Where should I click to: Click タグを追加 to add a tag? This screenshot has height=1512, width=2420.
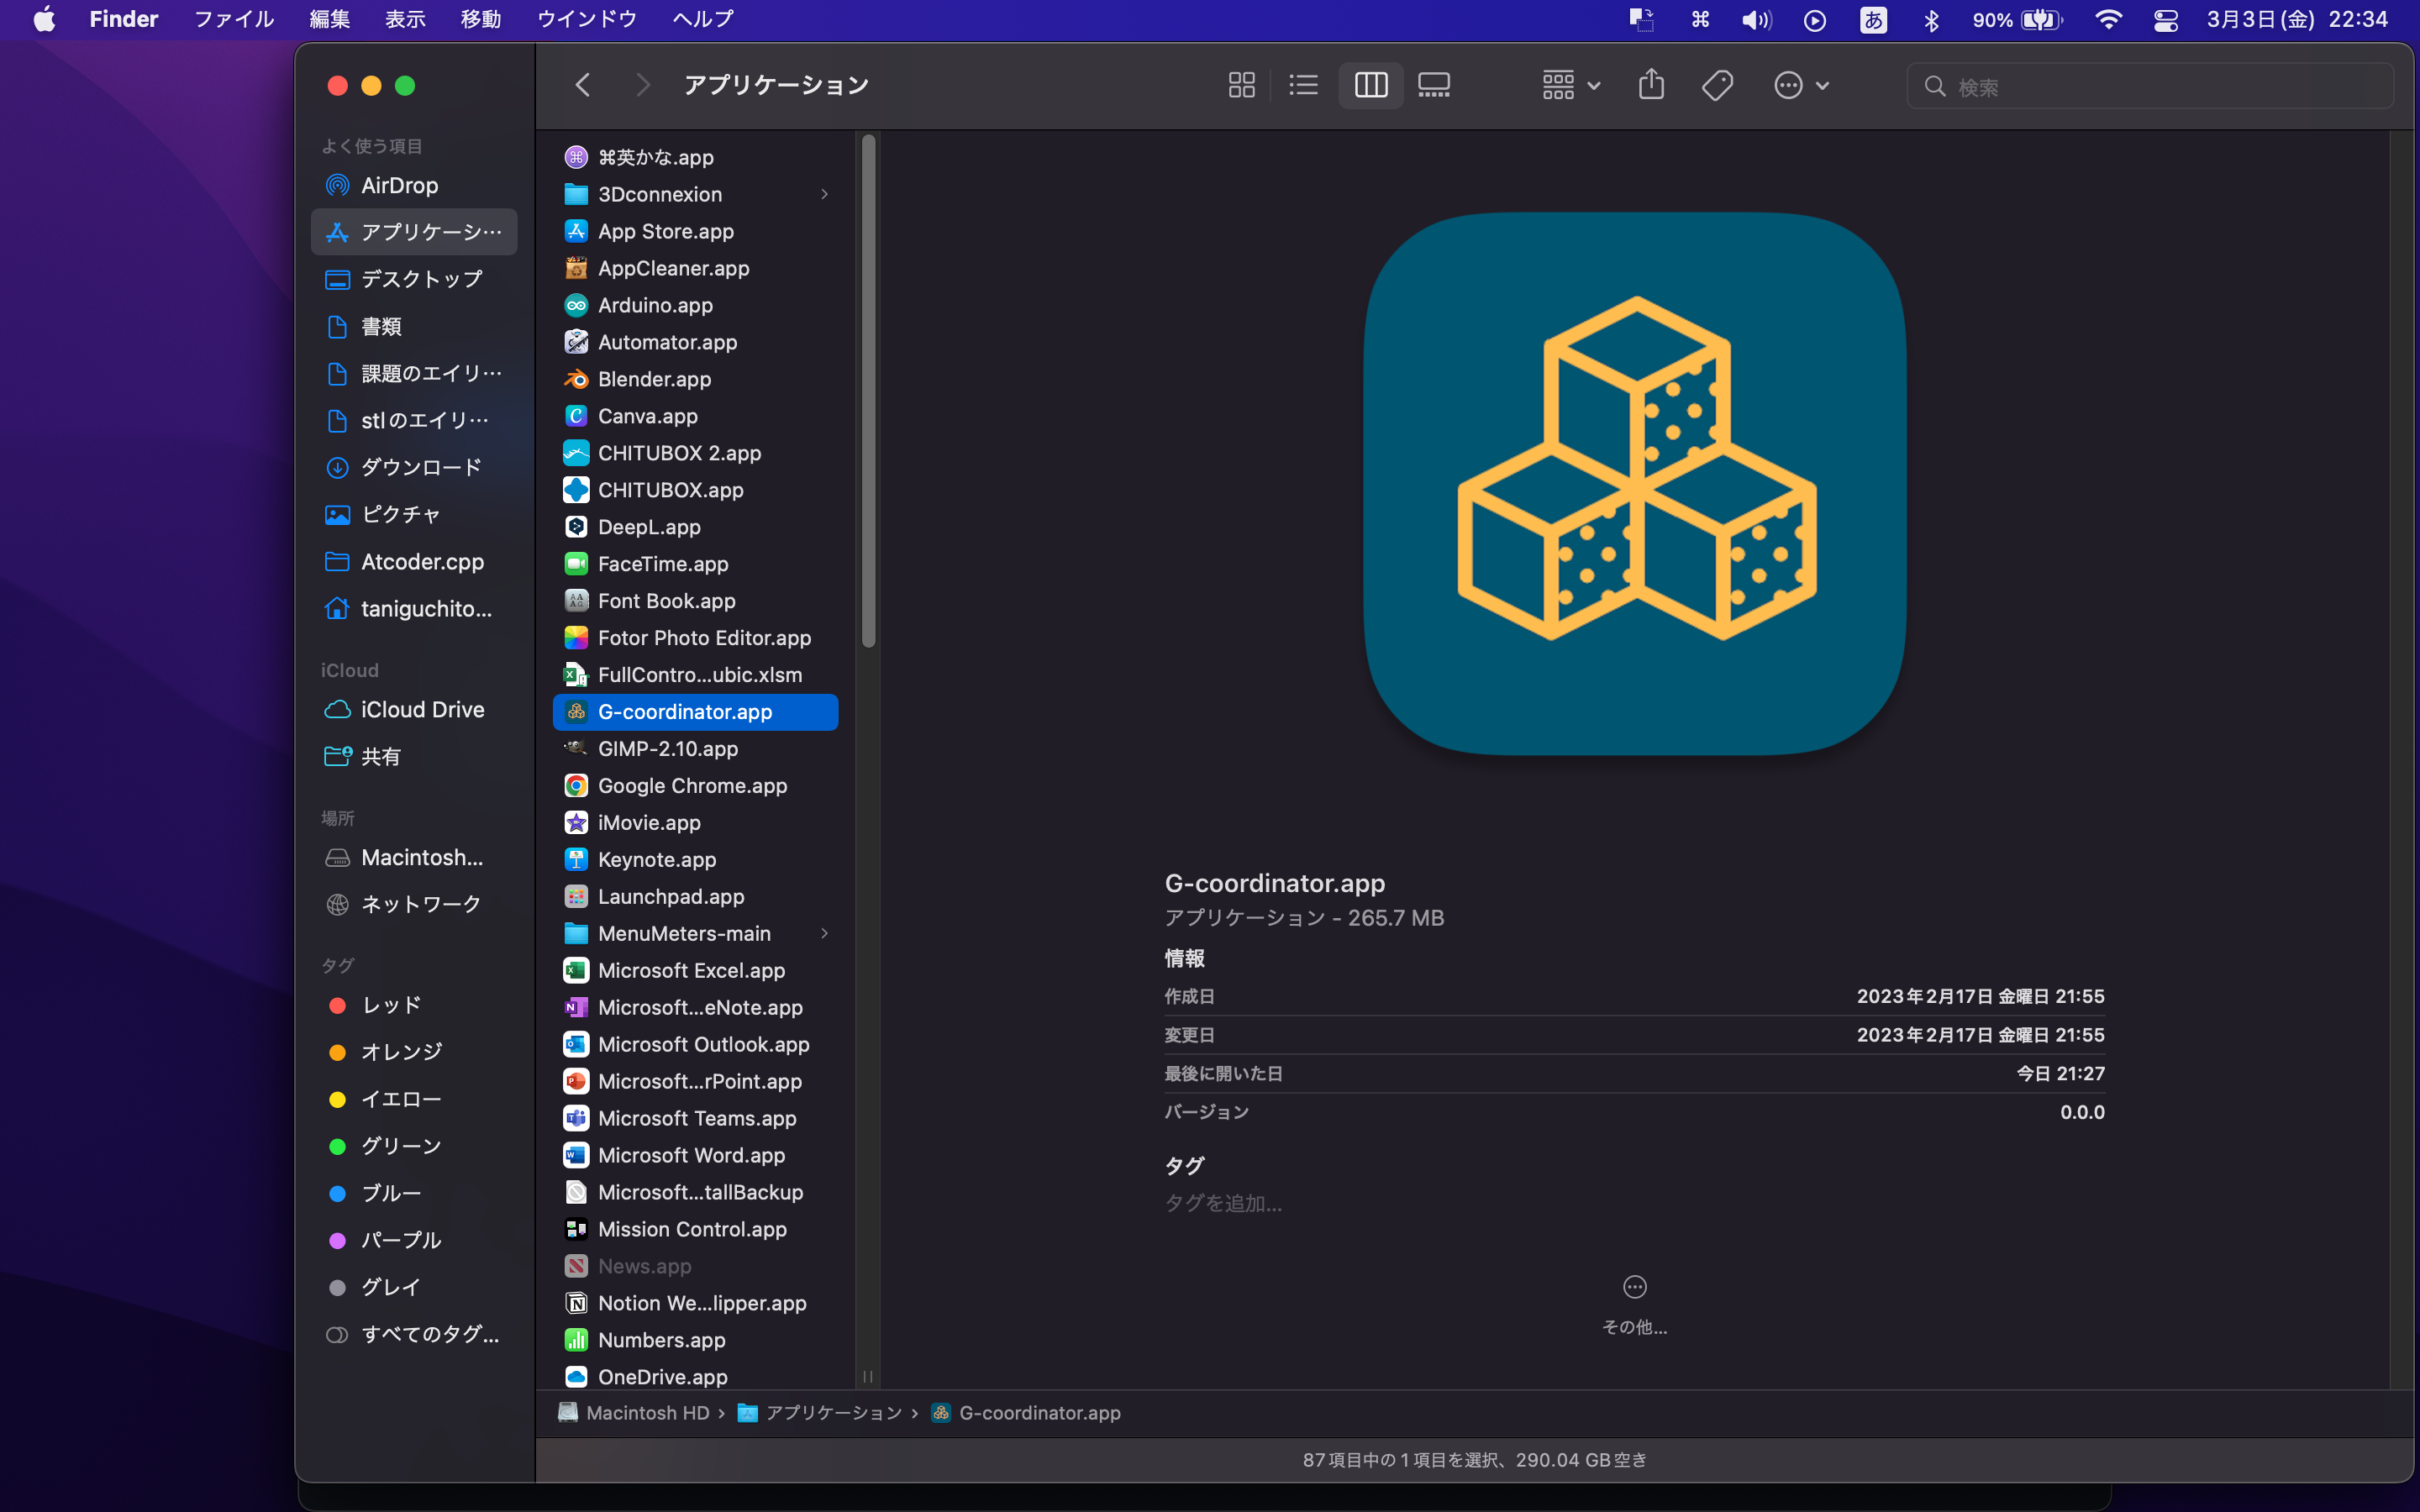pos(1223,1203)
